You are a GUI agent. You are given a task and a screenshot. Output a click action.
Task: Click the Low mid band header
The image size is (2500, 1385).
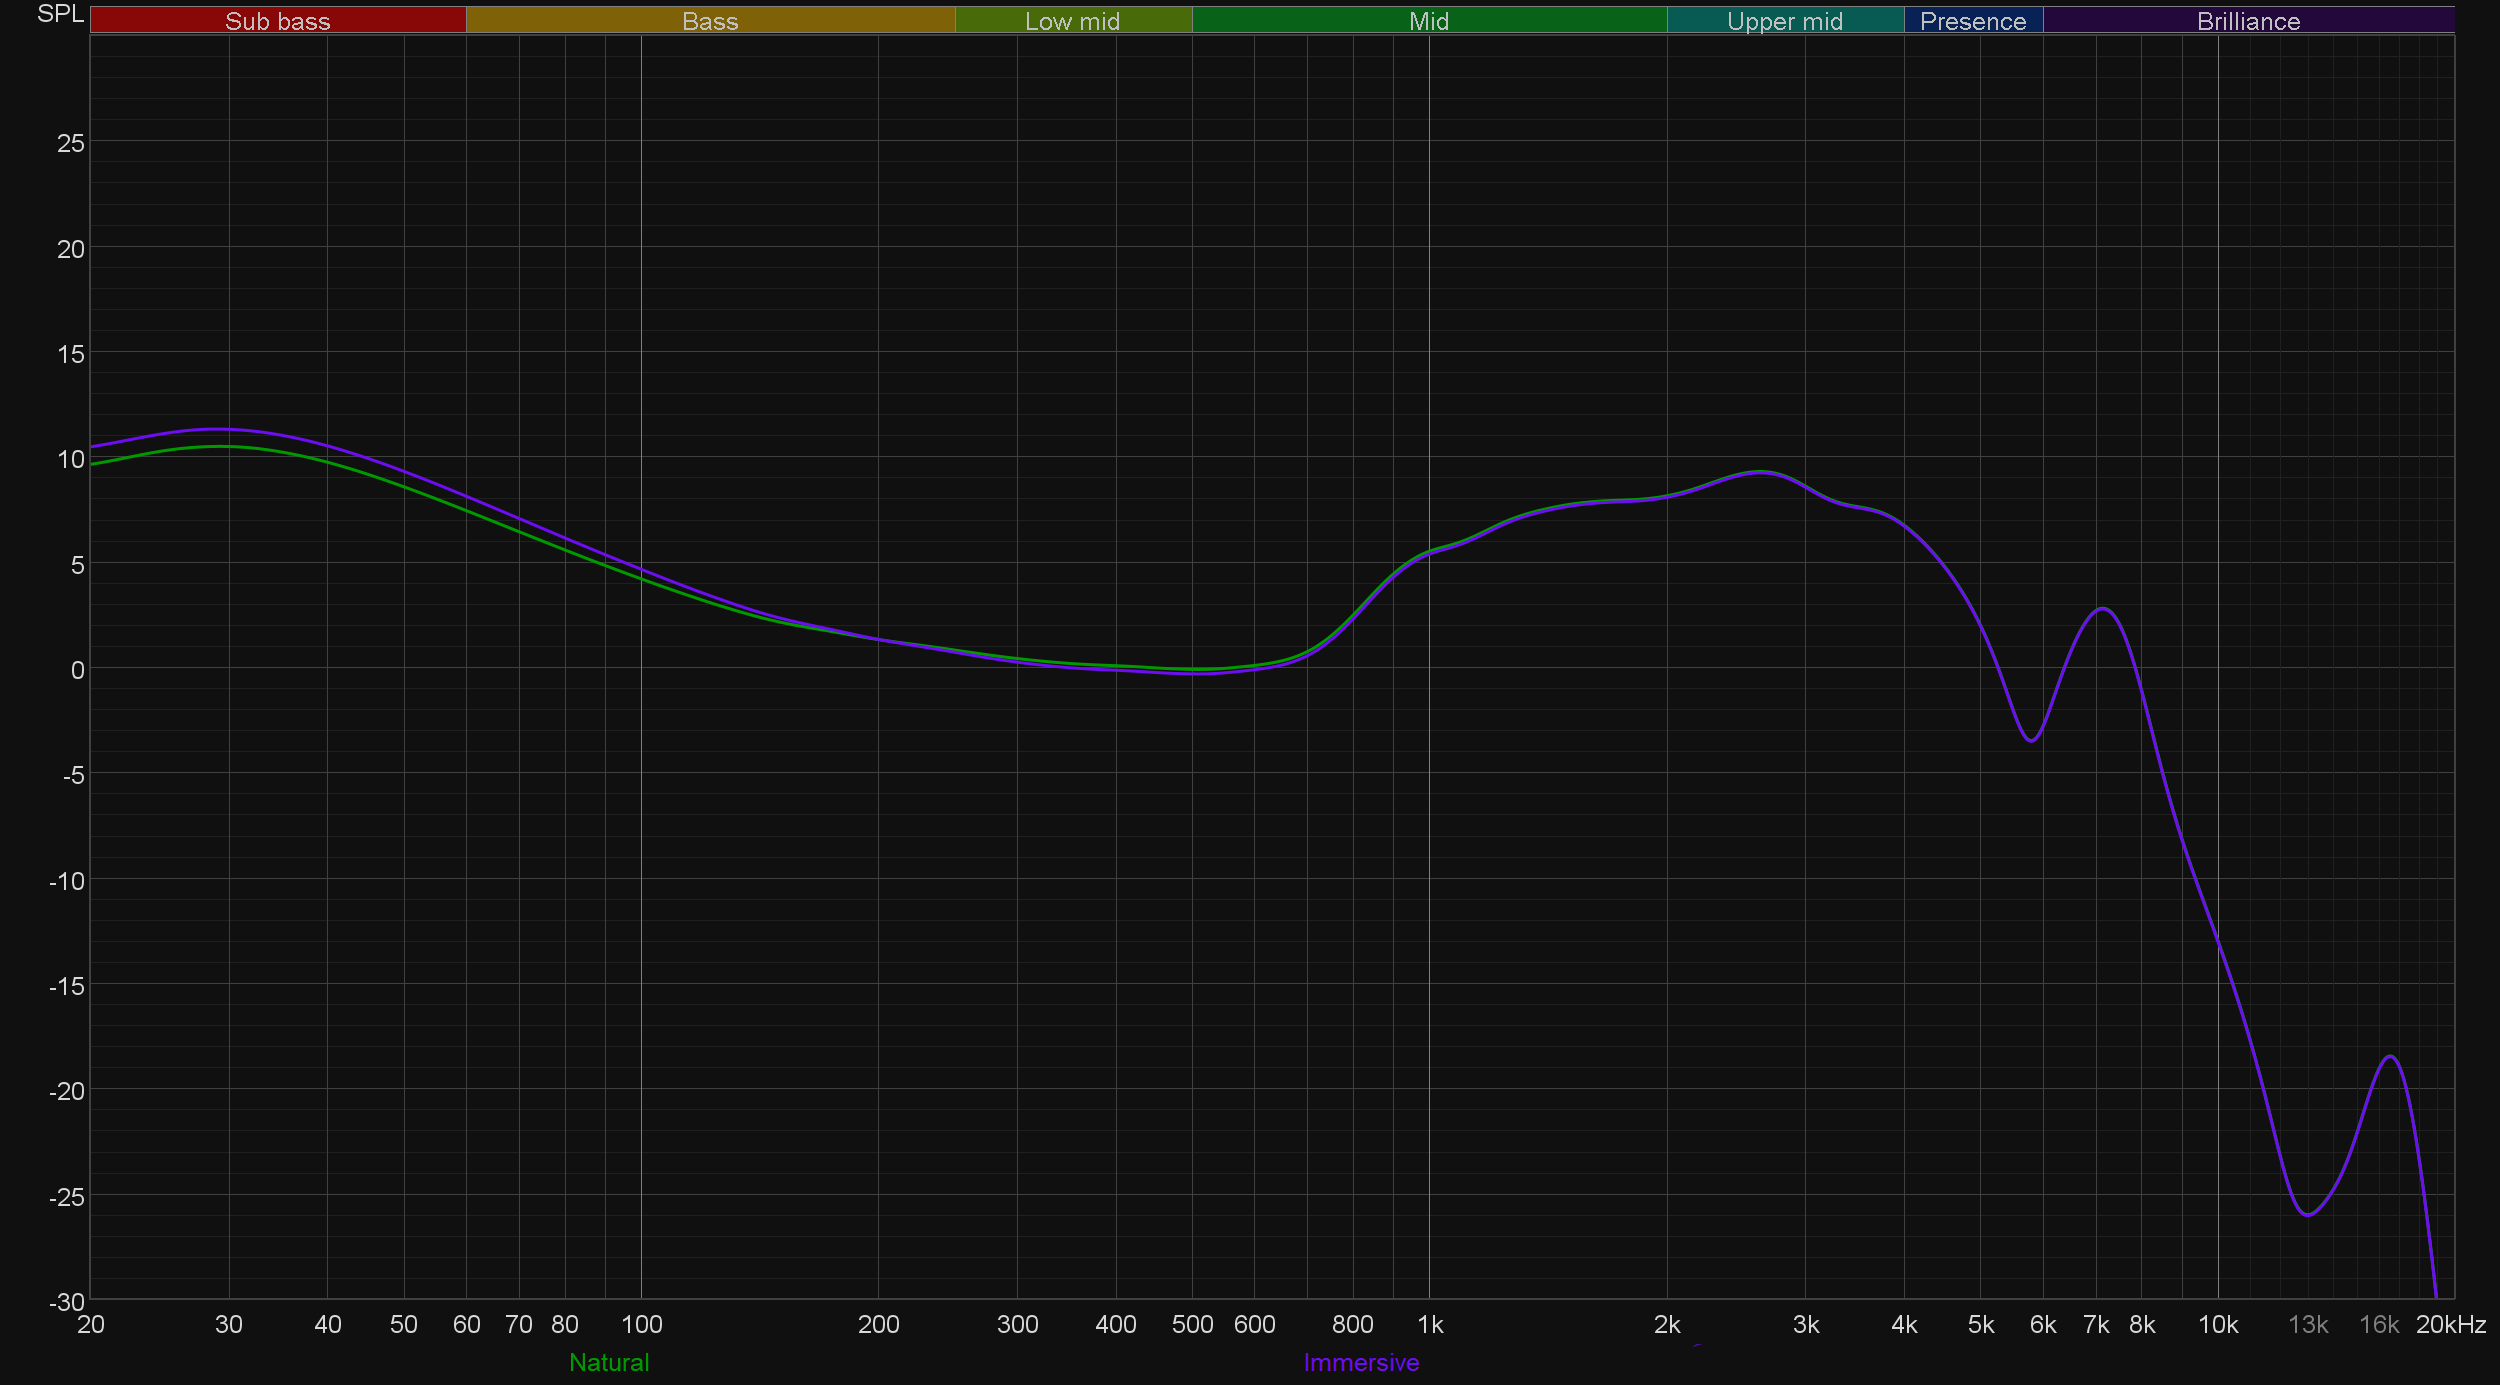click(1072, 21)
